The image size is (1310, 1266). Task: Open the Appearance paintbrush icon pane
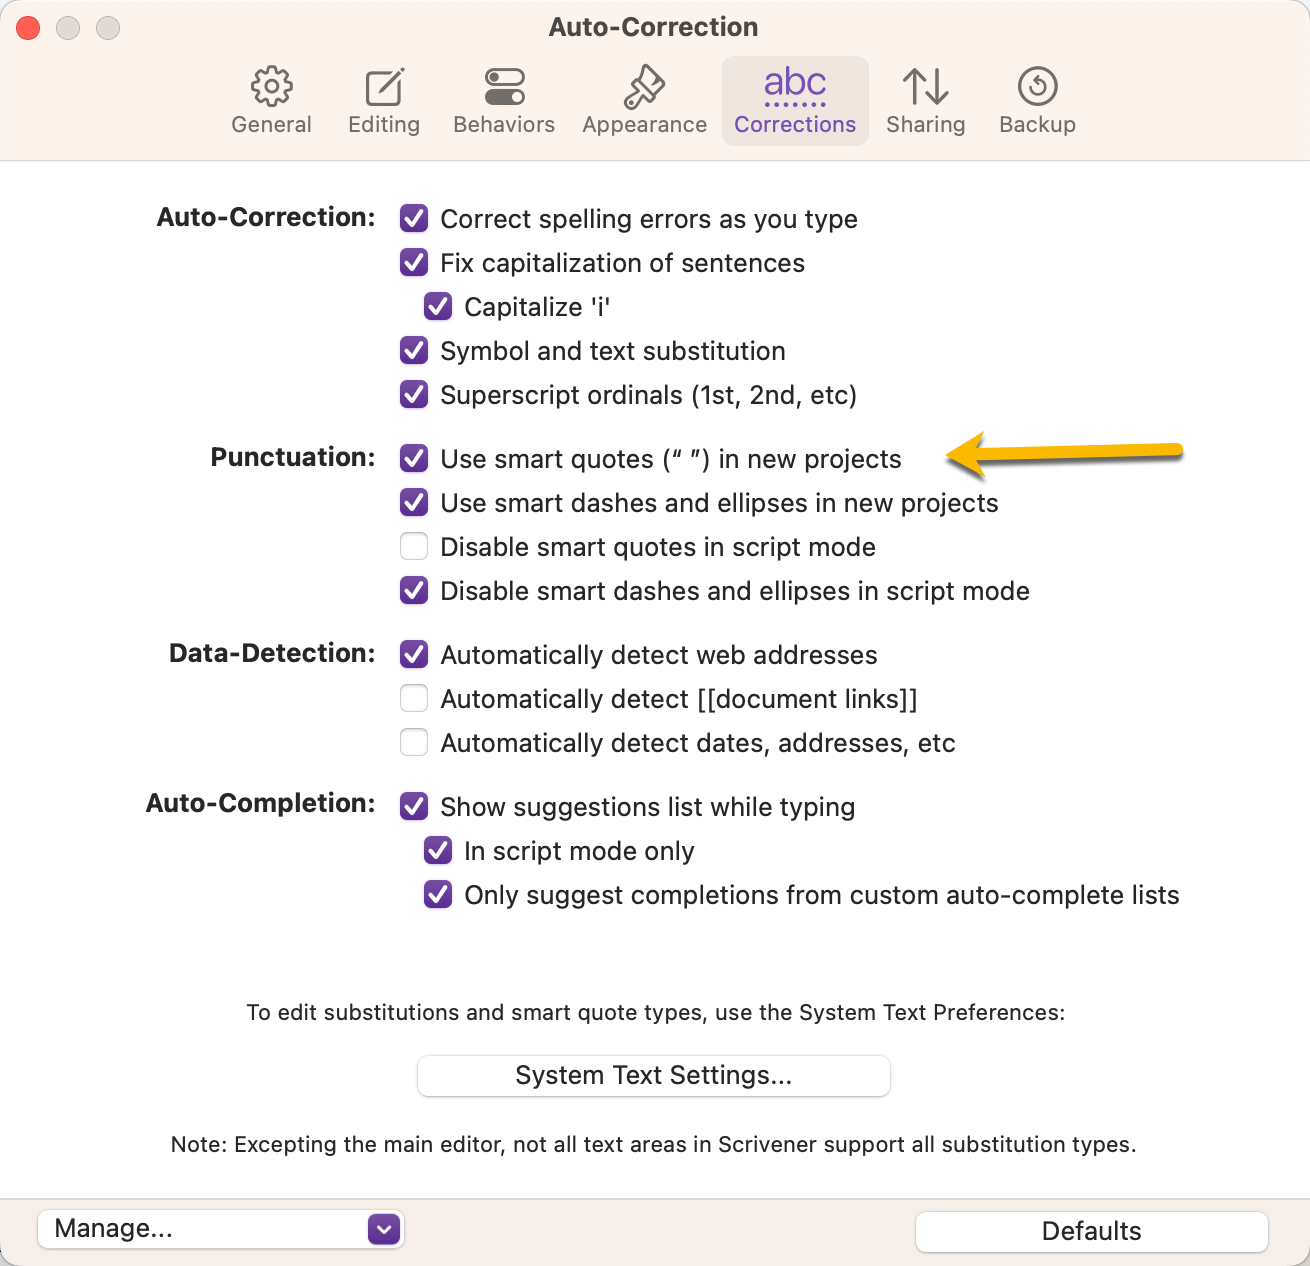pyautogui.click(x=644, y=87)
